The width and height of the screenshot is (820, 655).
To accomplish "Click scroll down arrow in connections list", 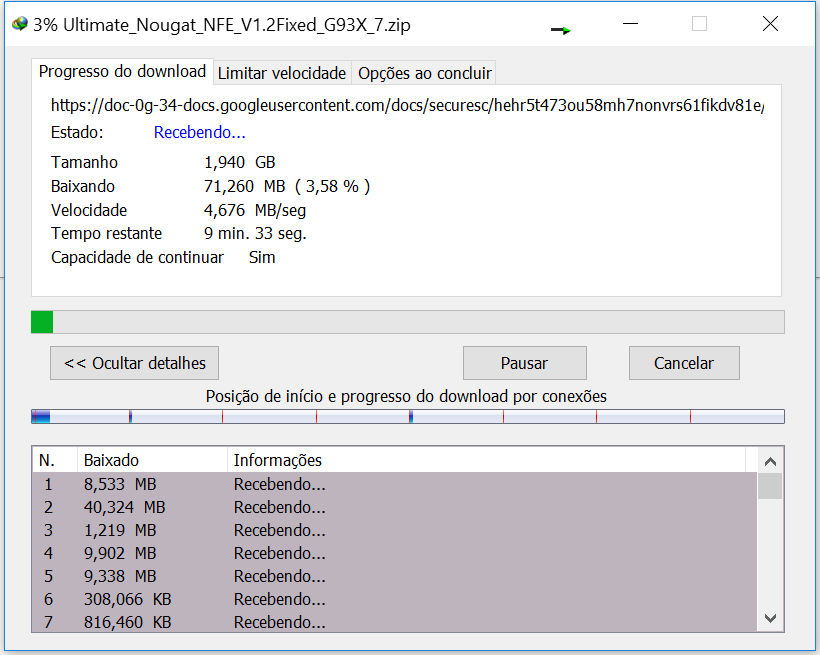I will 770,618.
